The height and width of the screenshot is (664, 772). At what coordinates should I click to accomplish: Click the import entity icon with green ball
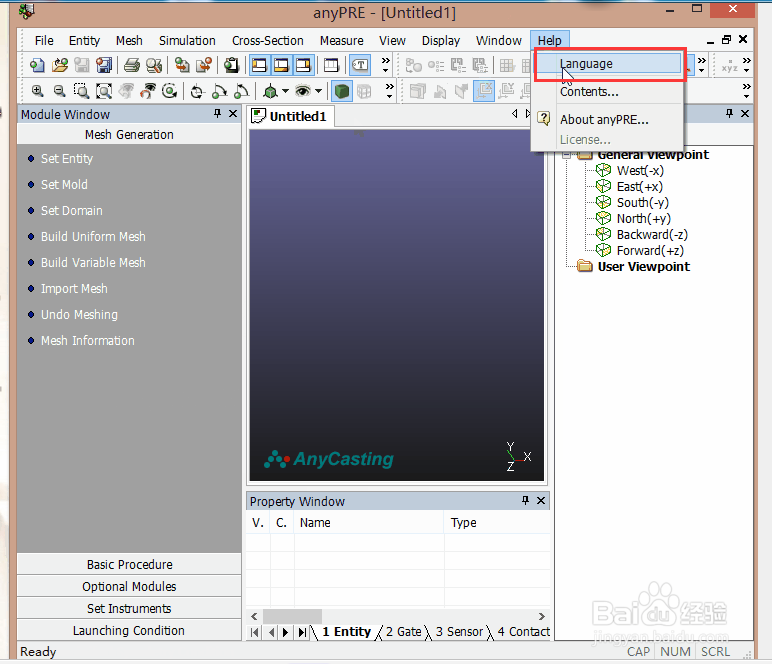(x=182, y=65)
